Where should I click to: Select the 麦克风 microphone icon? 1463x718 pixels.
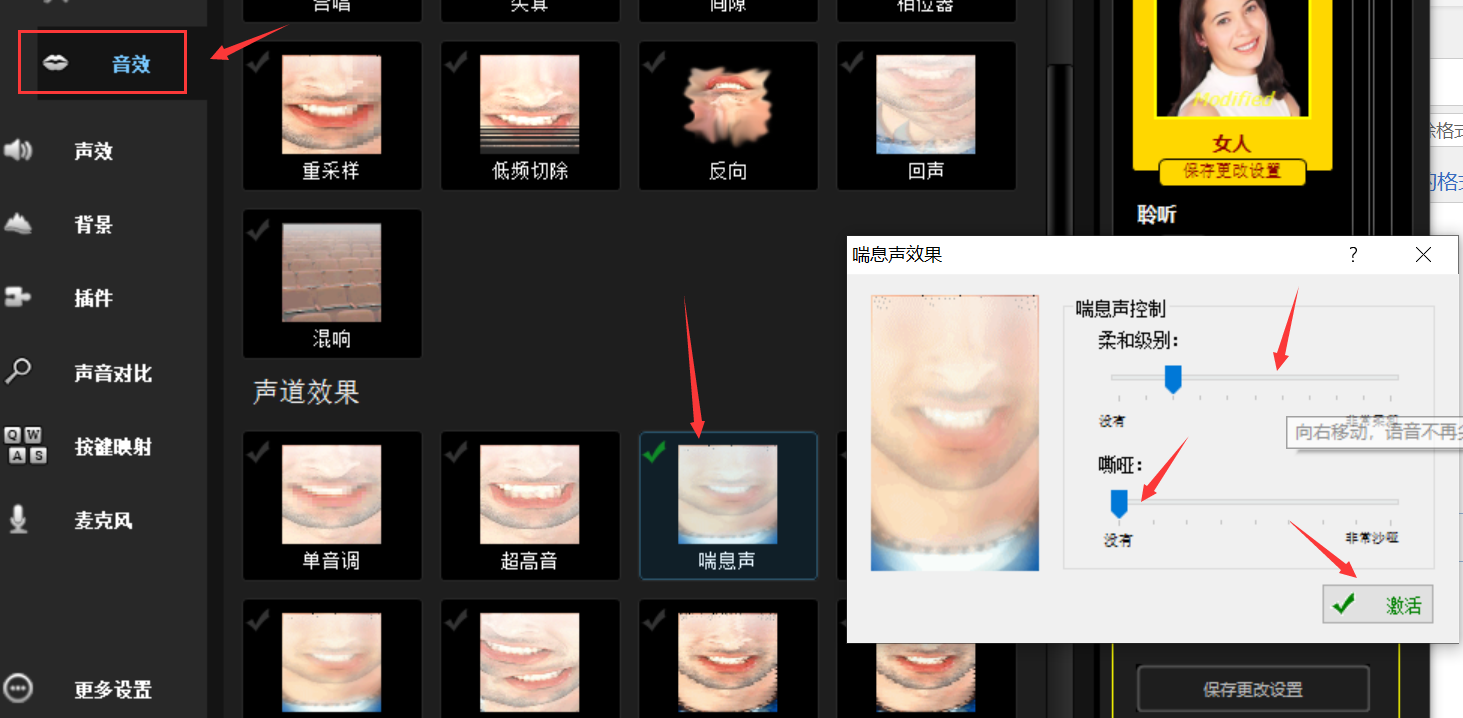17,520
